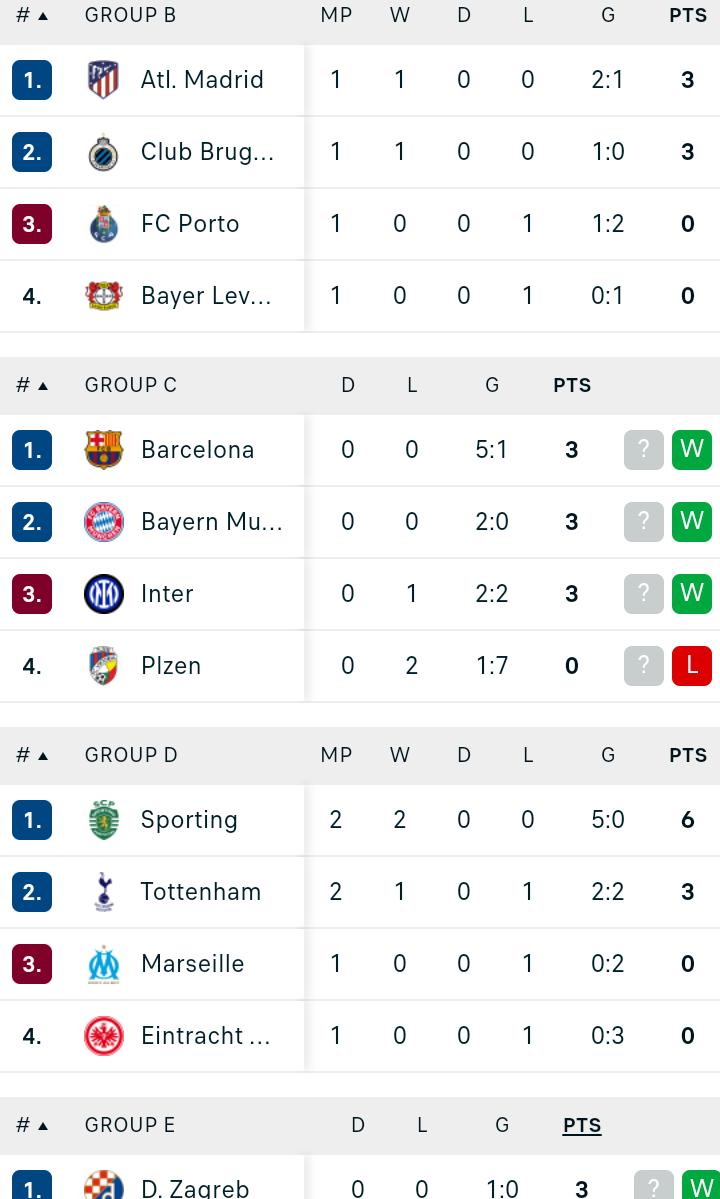Click Plzen's red L form badge
The image size is (720, 1199).
click(692, 665)
